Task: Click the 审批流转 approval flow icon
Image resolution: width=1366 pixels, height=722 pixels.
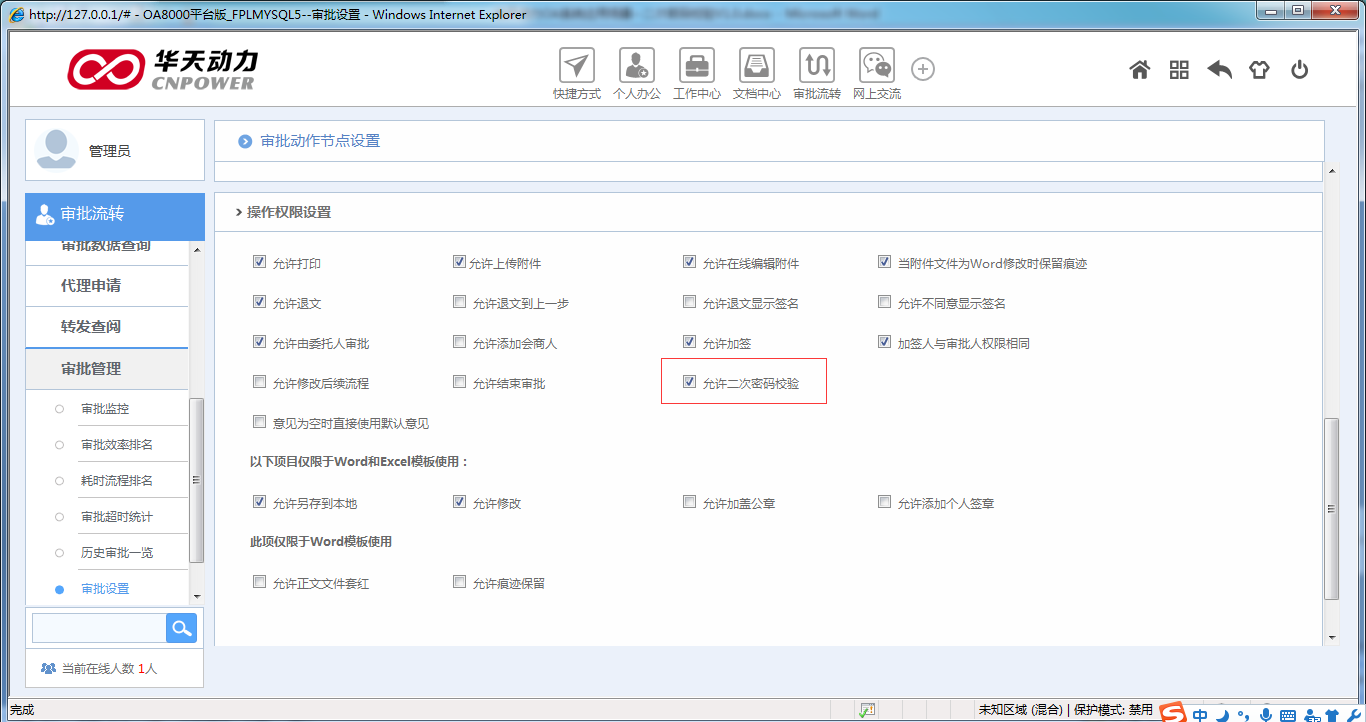Action: [x=816, y=67]
